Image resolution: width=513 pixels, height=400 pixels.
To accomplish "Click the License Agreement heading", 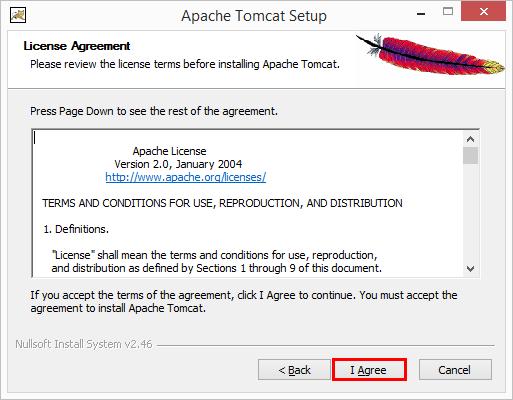I will coord(77,46).
